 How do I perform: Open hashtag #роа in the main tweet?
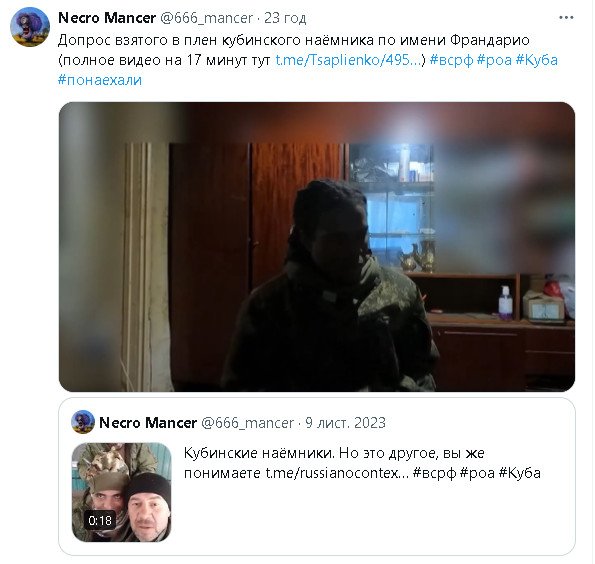494,60
